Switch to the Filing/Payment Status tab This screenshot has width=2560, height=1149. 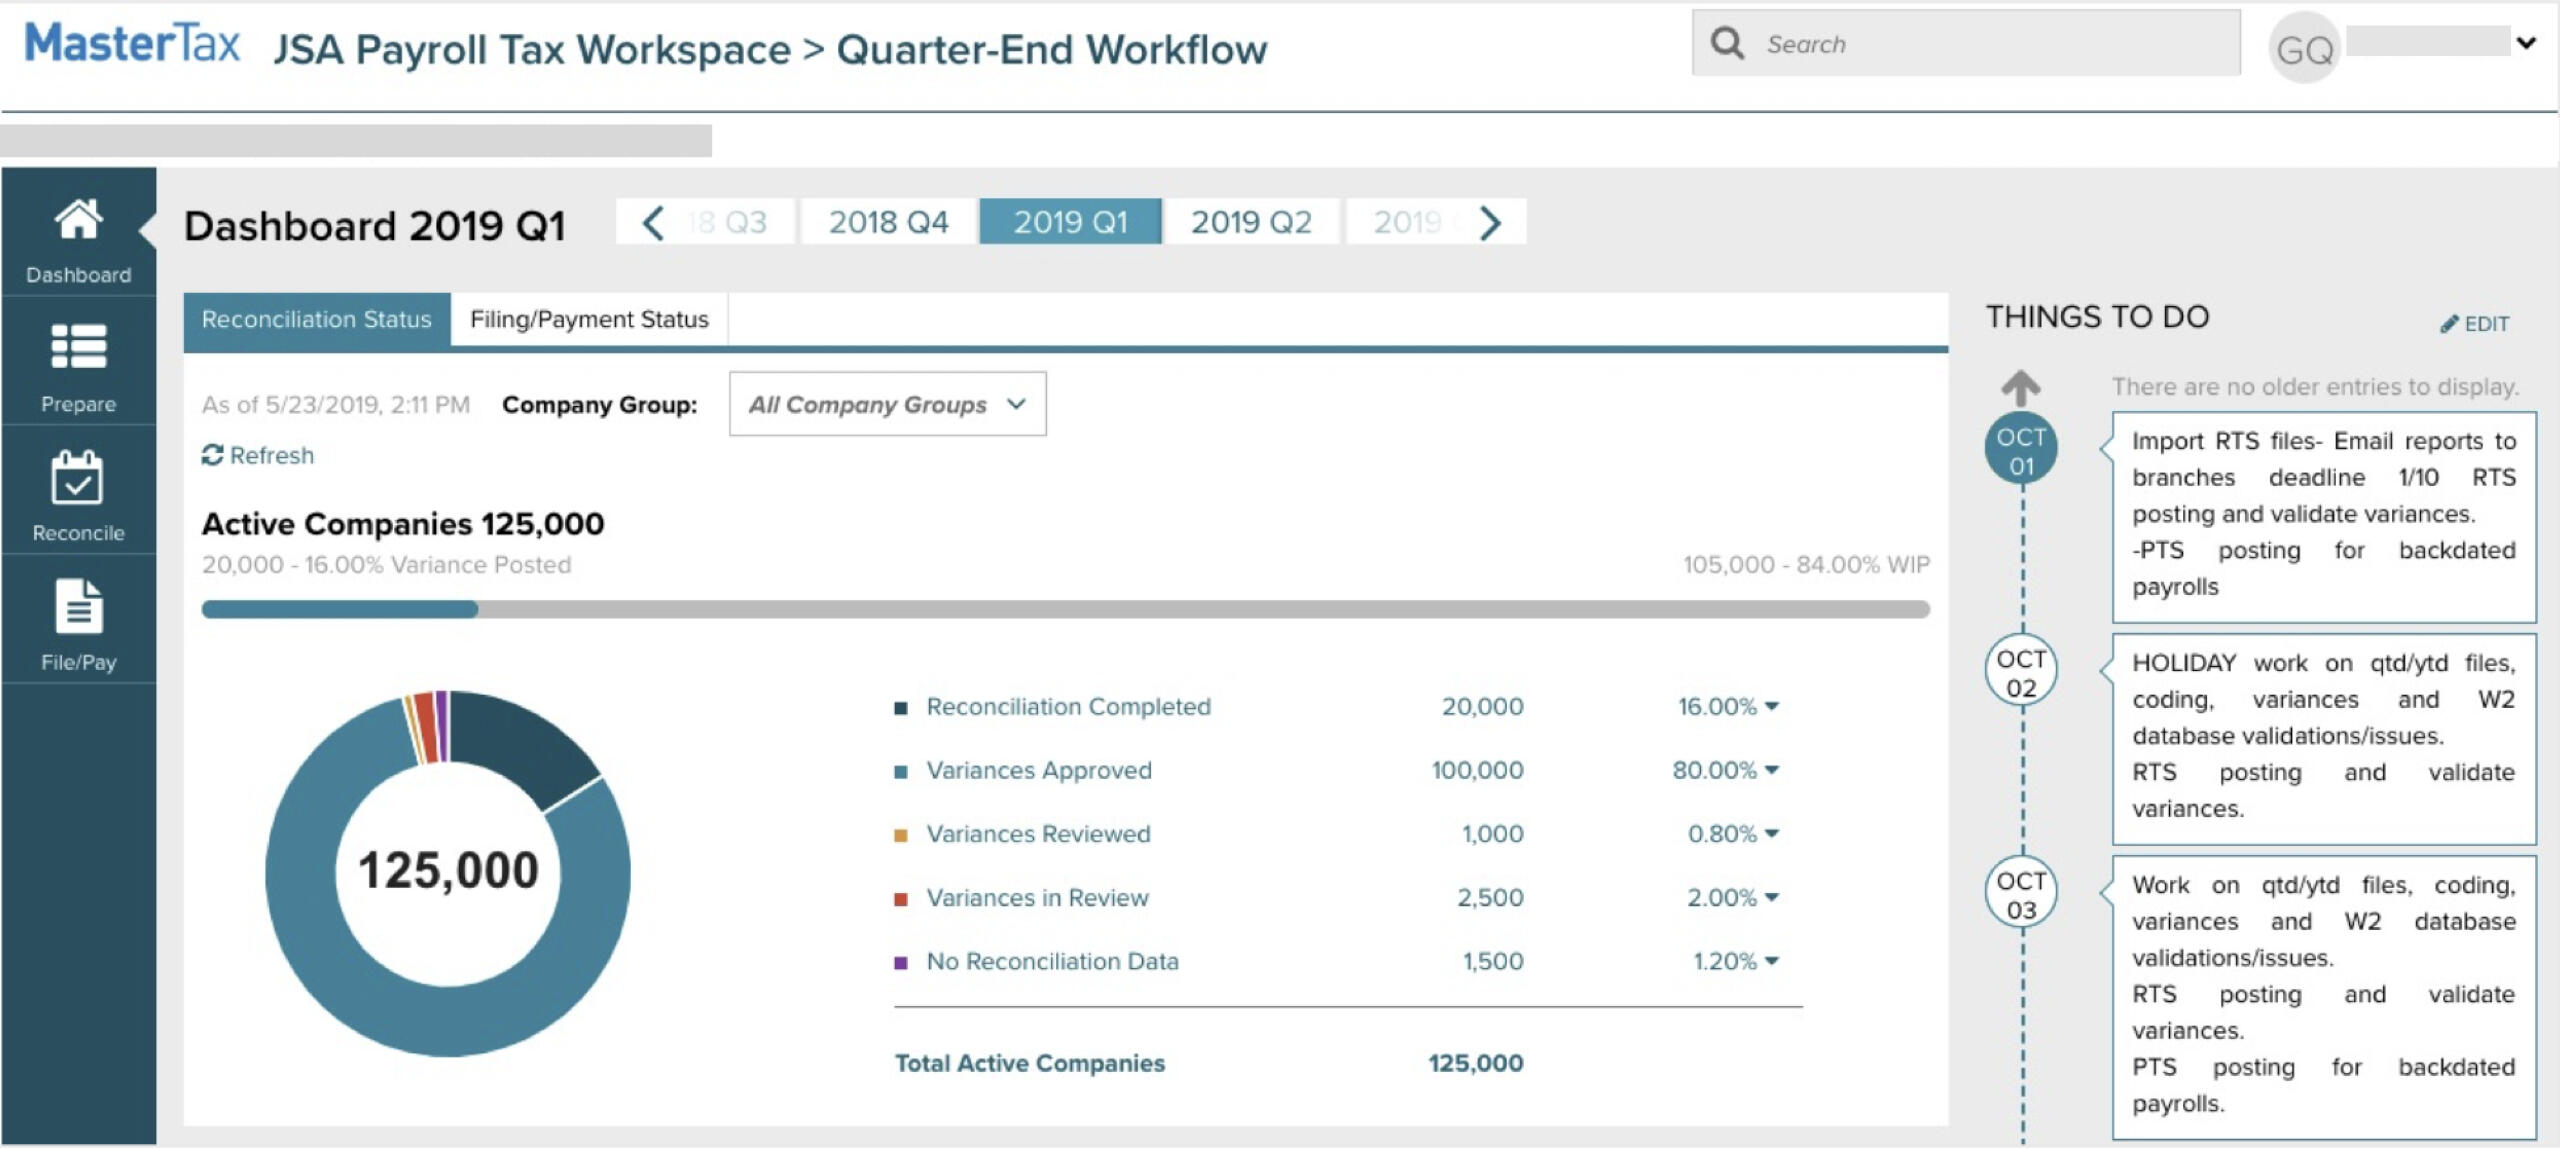tap(589, 319)
